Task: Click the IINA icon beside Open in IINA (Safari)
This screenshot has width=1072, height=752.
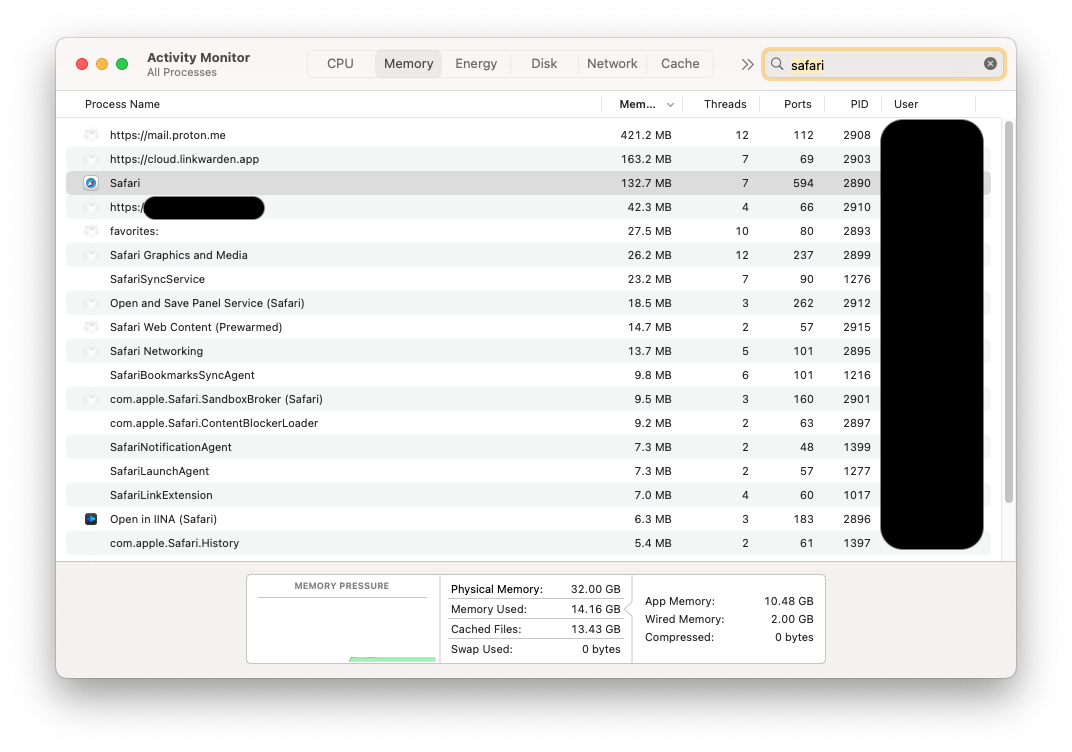Action: [x=91, y=519]
